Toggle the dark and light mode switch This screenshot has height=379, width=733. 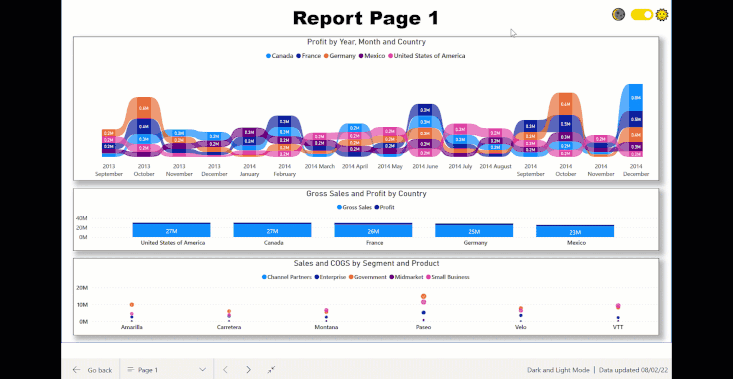click(641, 15)
